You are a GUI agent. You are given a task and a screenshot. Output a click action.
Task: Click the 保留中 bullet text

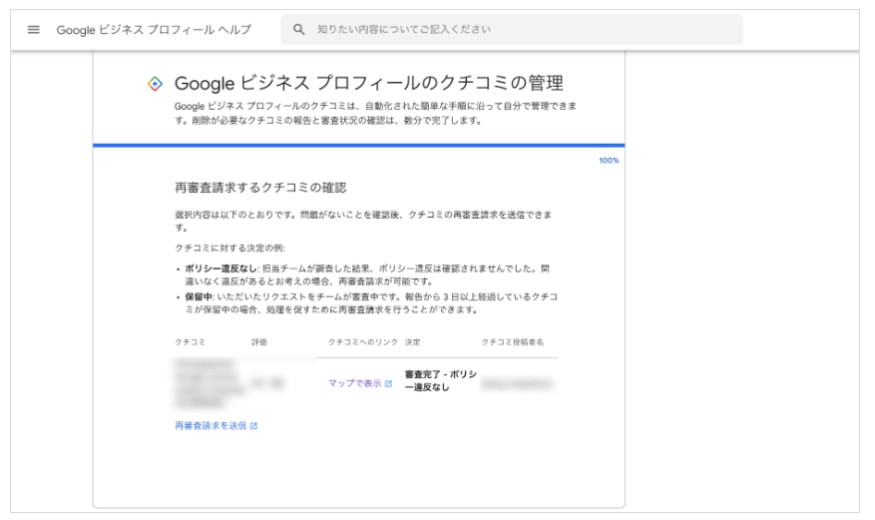click(371, 303)
